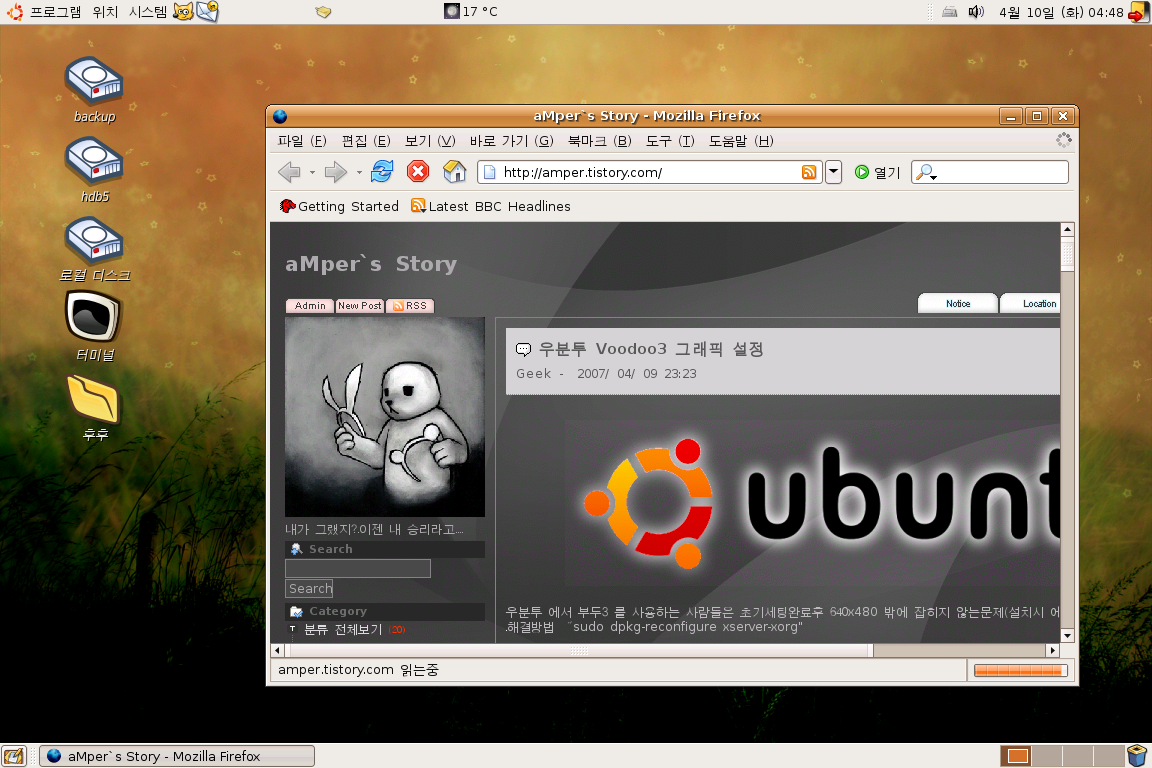Click the Admin button on the blog
The image size is (1152, 768).
click(x=310, y=306)
